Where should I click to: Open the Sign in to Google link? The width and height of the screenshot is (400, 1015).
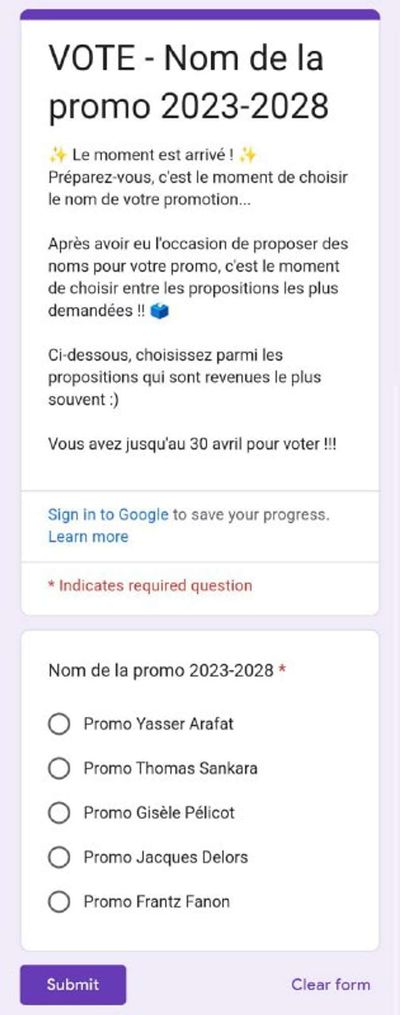click(x=108, y=515)
